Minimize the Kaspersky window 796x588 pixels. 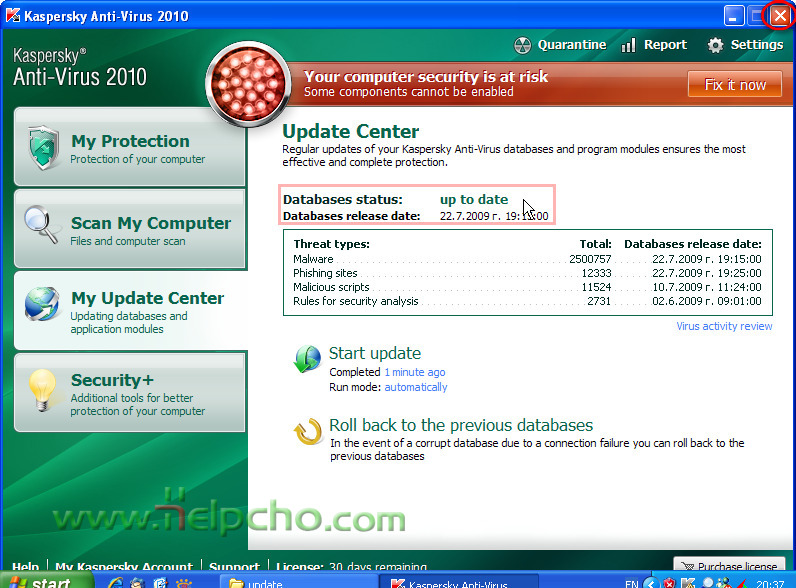coord(734,16)
